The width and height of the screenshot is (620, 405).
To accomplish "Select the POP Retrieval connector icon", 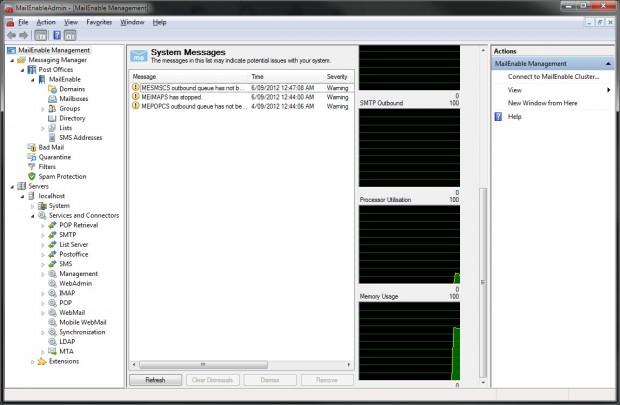I will [x=52, y=225].
